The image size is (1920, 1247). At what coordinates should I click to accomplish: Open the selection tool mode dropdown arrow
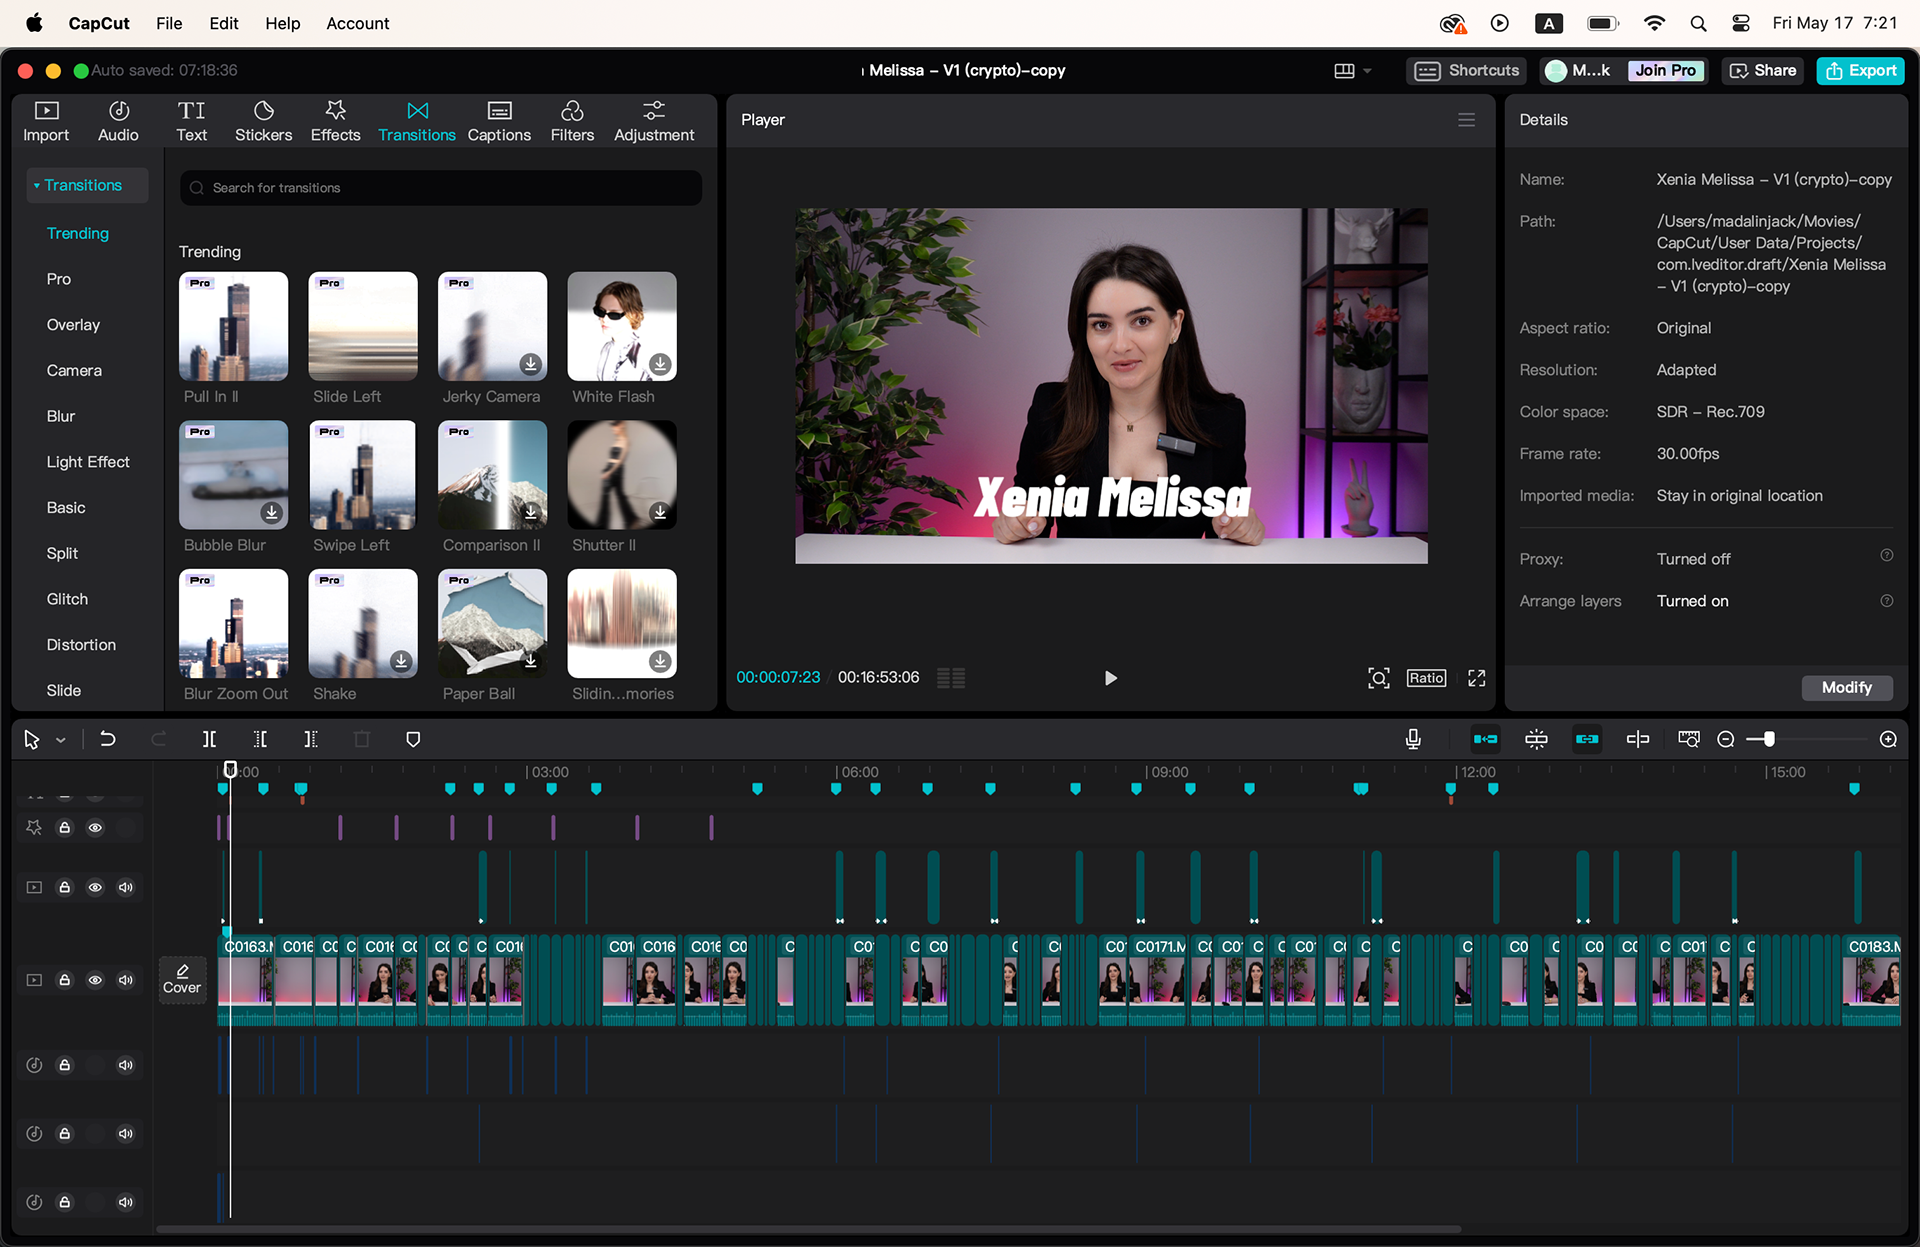point(61,740)
